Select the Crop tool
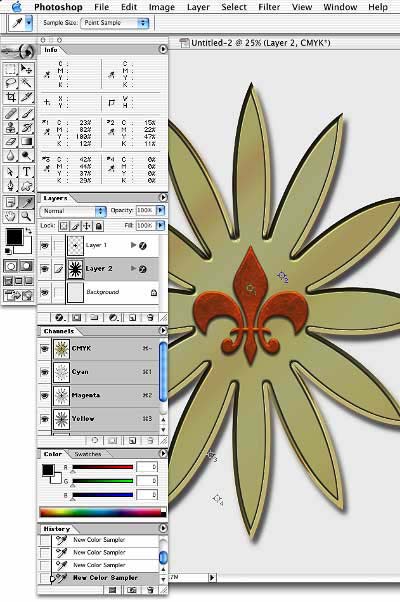 tap(11, 97)
